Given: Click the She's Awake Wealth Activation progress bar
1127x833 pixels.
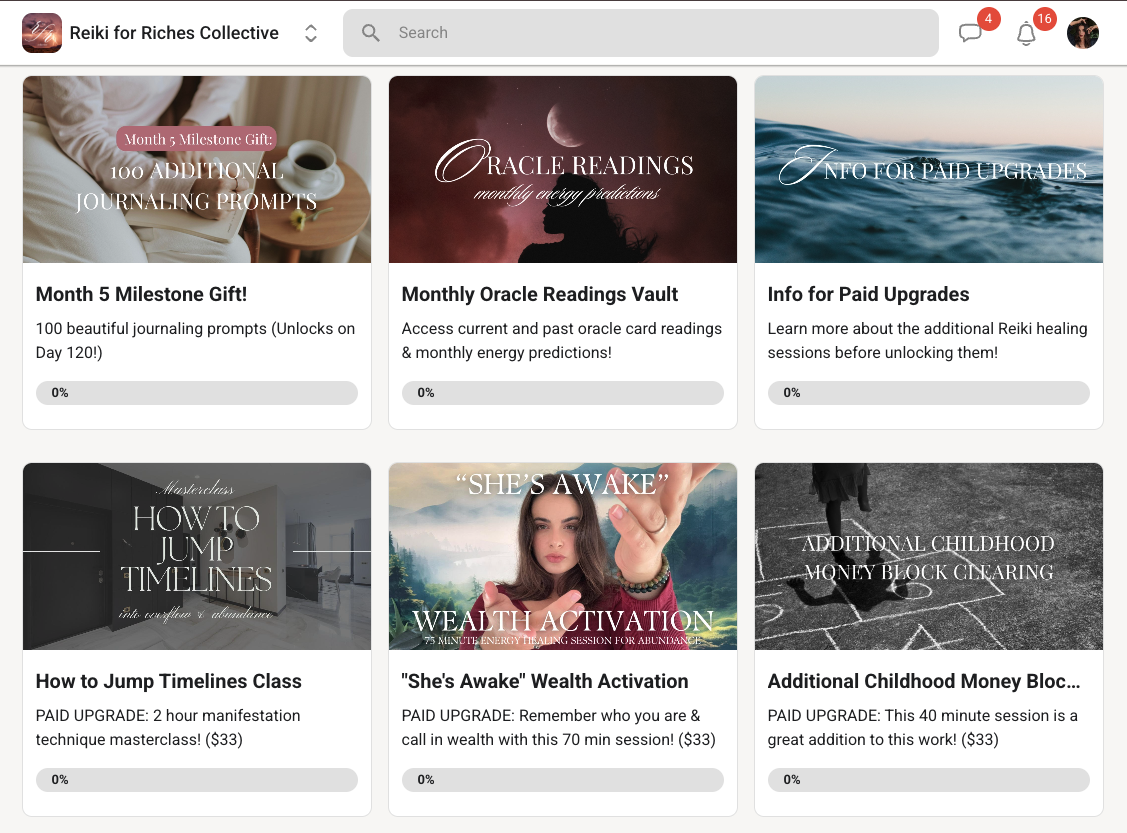Looking at the screenshot, I should click(563, 779).
